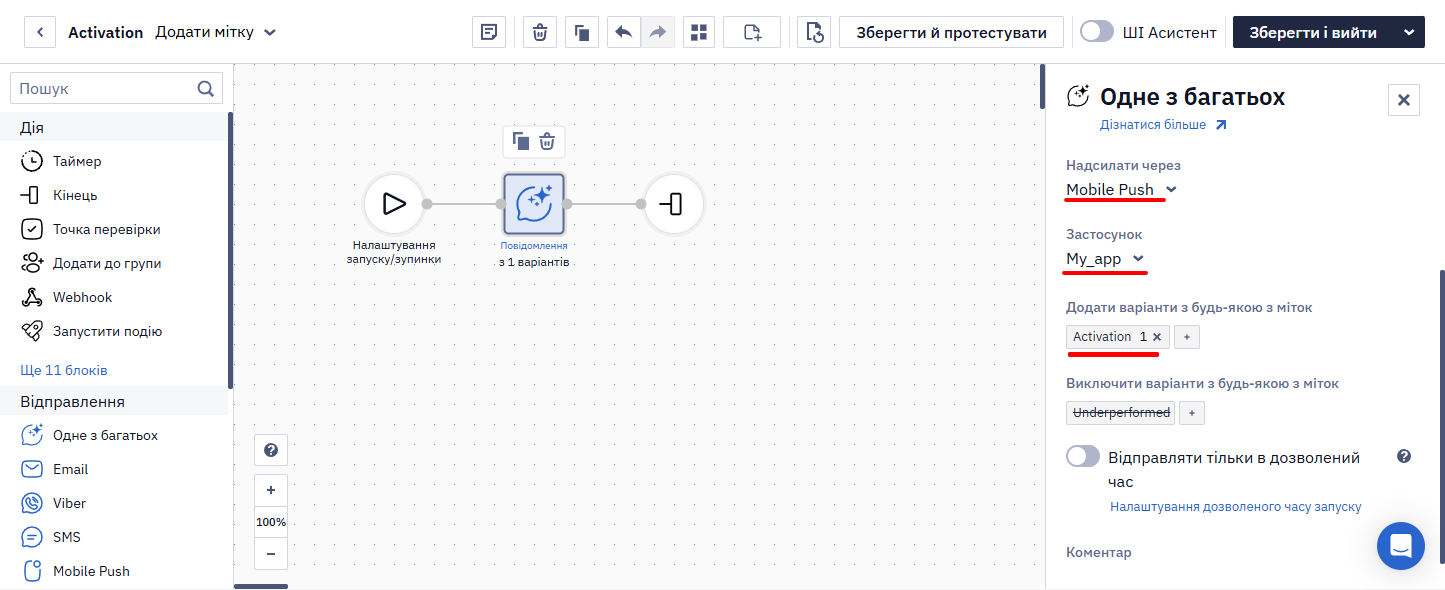Screen dimensions: 1445x590
Task: Open the canvas help question mark
Action: coord(271,450)
